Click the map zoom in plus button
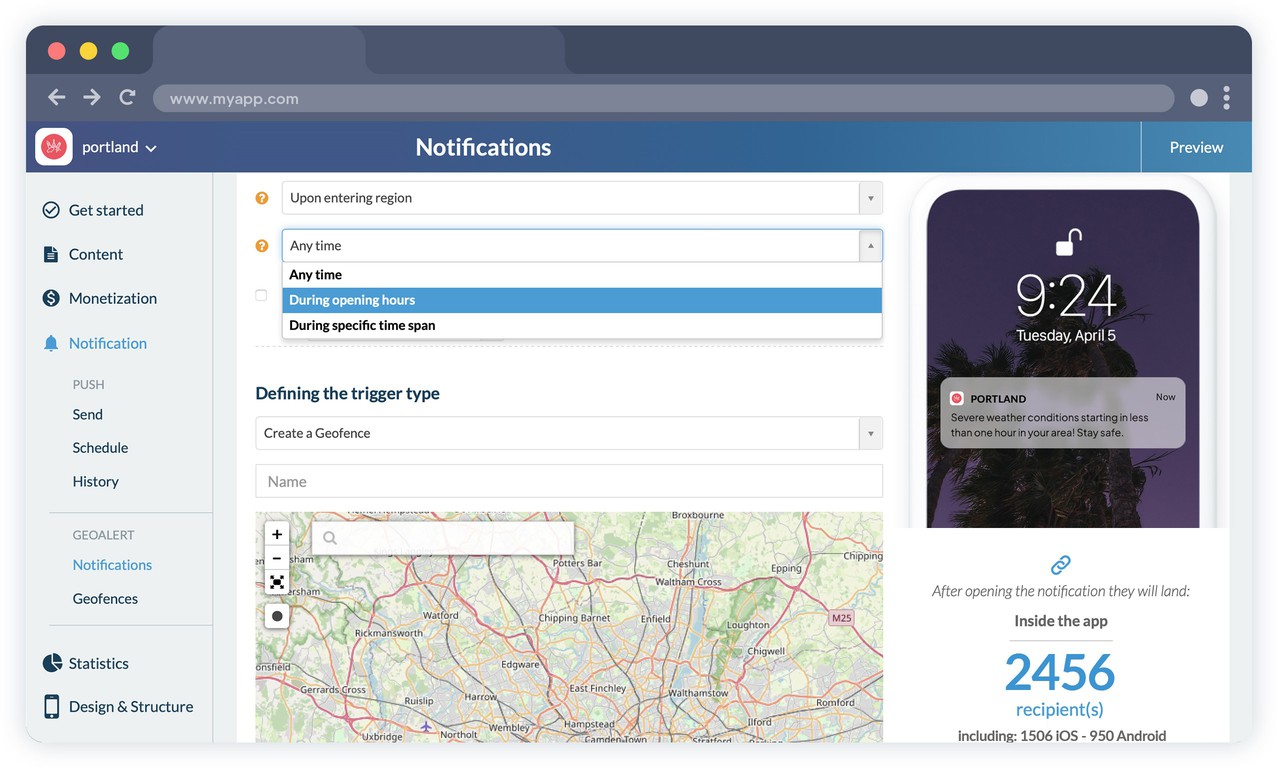1278x769 pixels. click(x=277, y=534)
